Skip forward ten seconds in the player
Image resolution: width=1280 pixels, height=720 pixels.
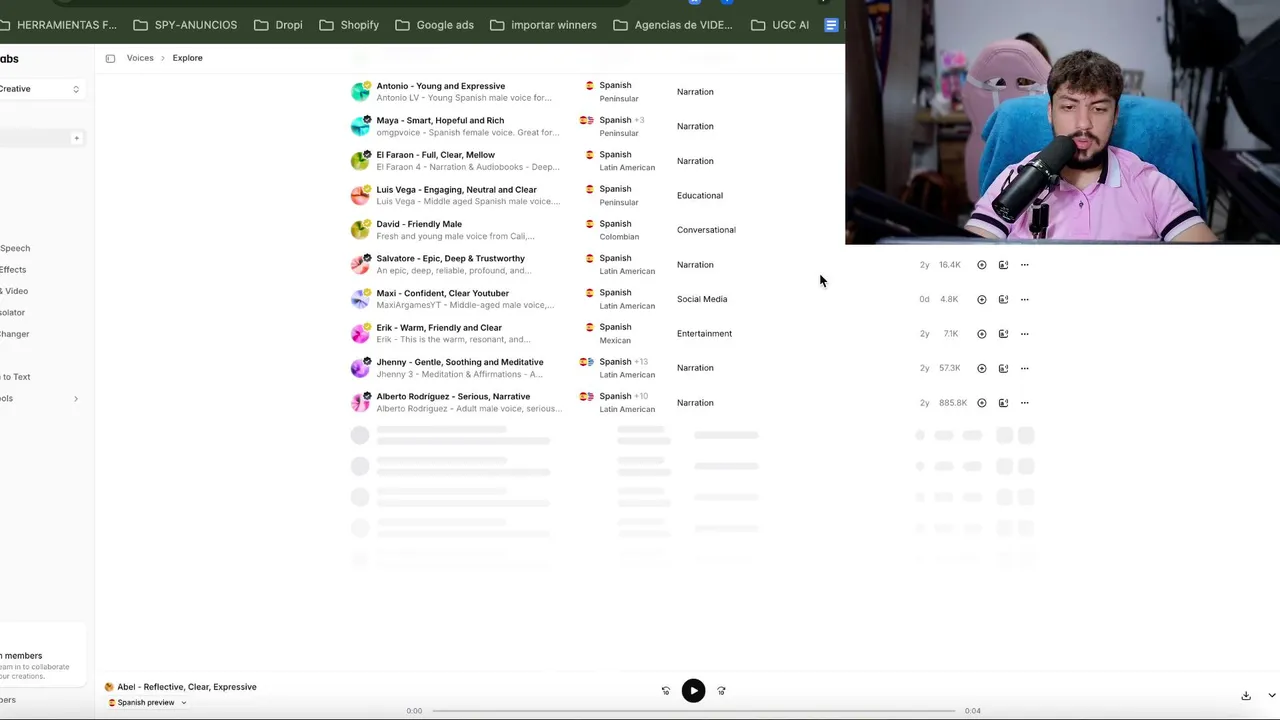pyautogui.click(x=721, y=691)
